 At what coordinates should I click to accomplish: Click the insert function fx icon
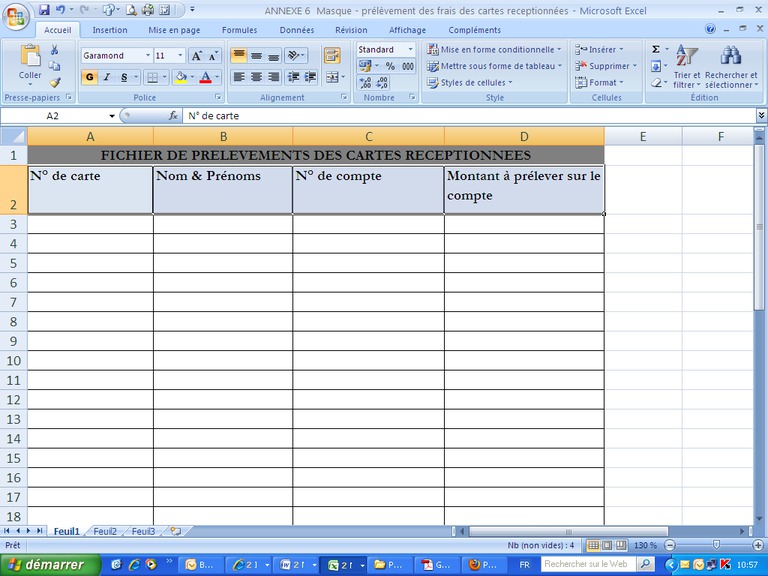(x=173, y=116)
